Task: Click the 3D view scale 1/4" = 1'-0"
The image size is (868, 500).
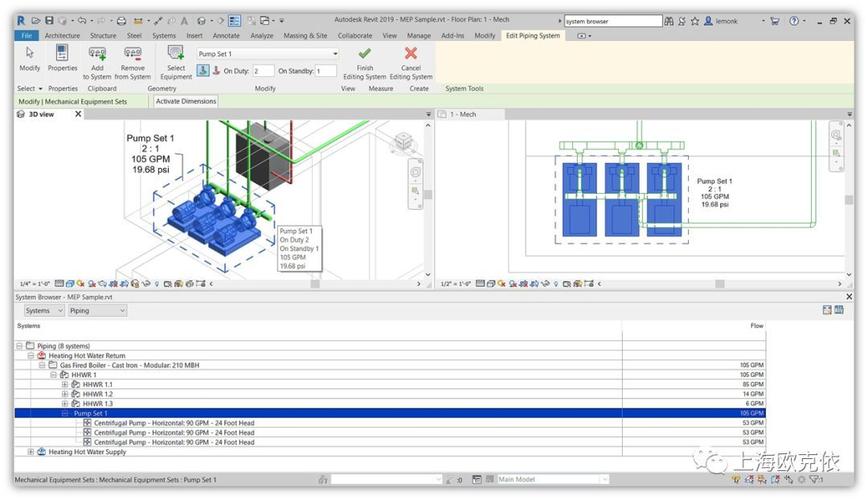Action: 34,283
